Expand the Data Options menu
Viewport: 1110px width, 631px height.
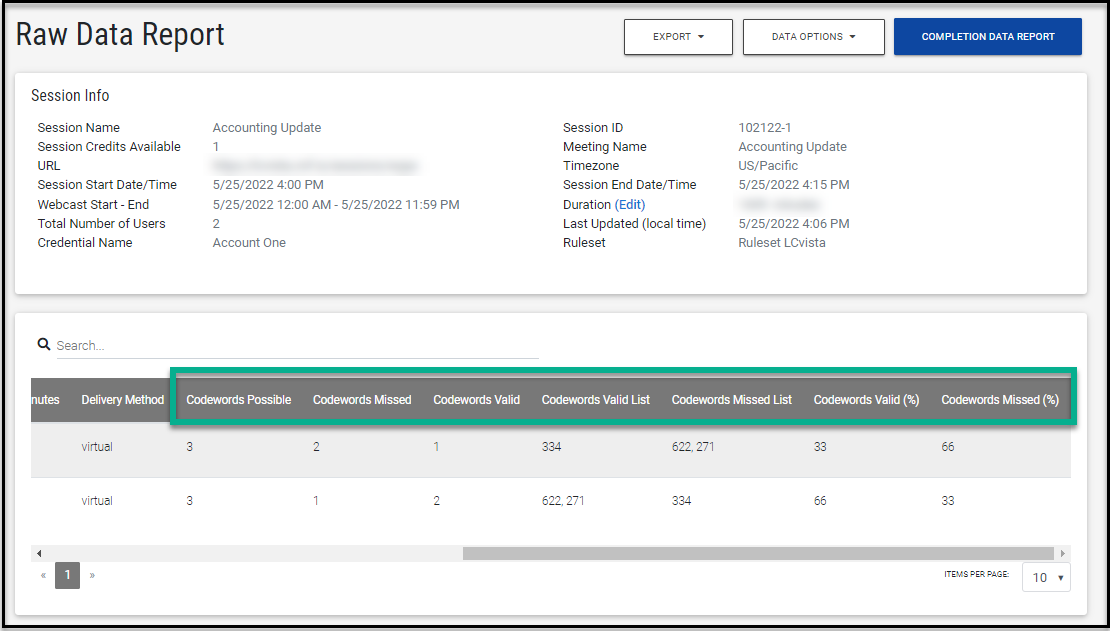[x=813, y=37]
